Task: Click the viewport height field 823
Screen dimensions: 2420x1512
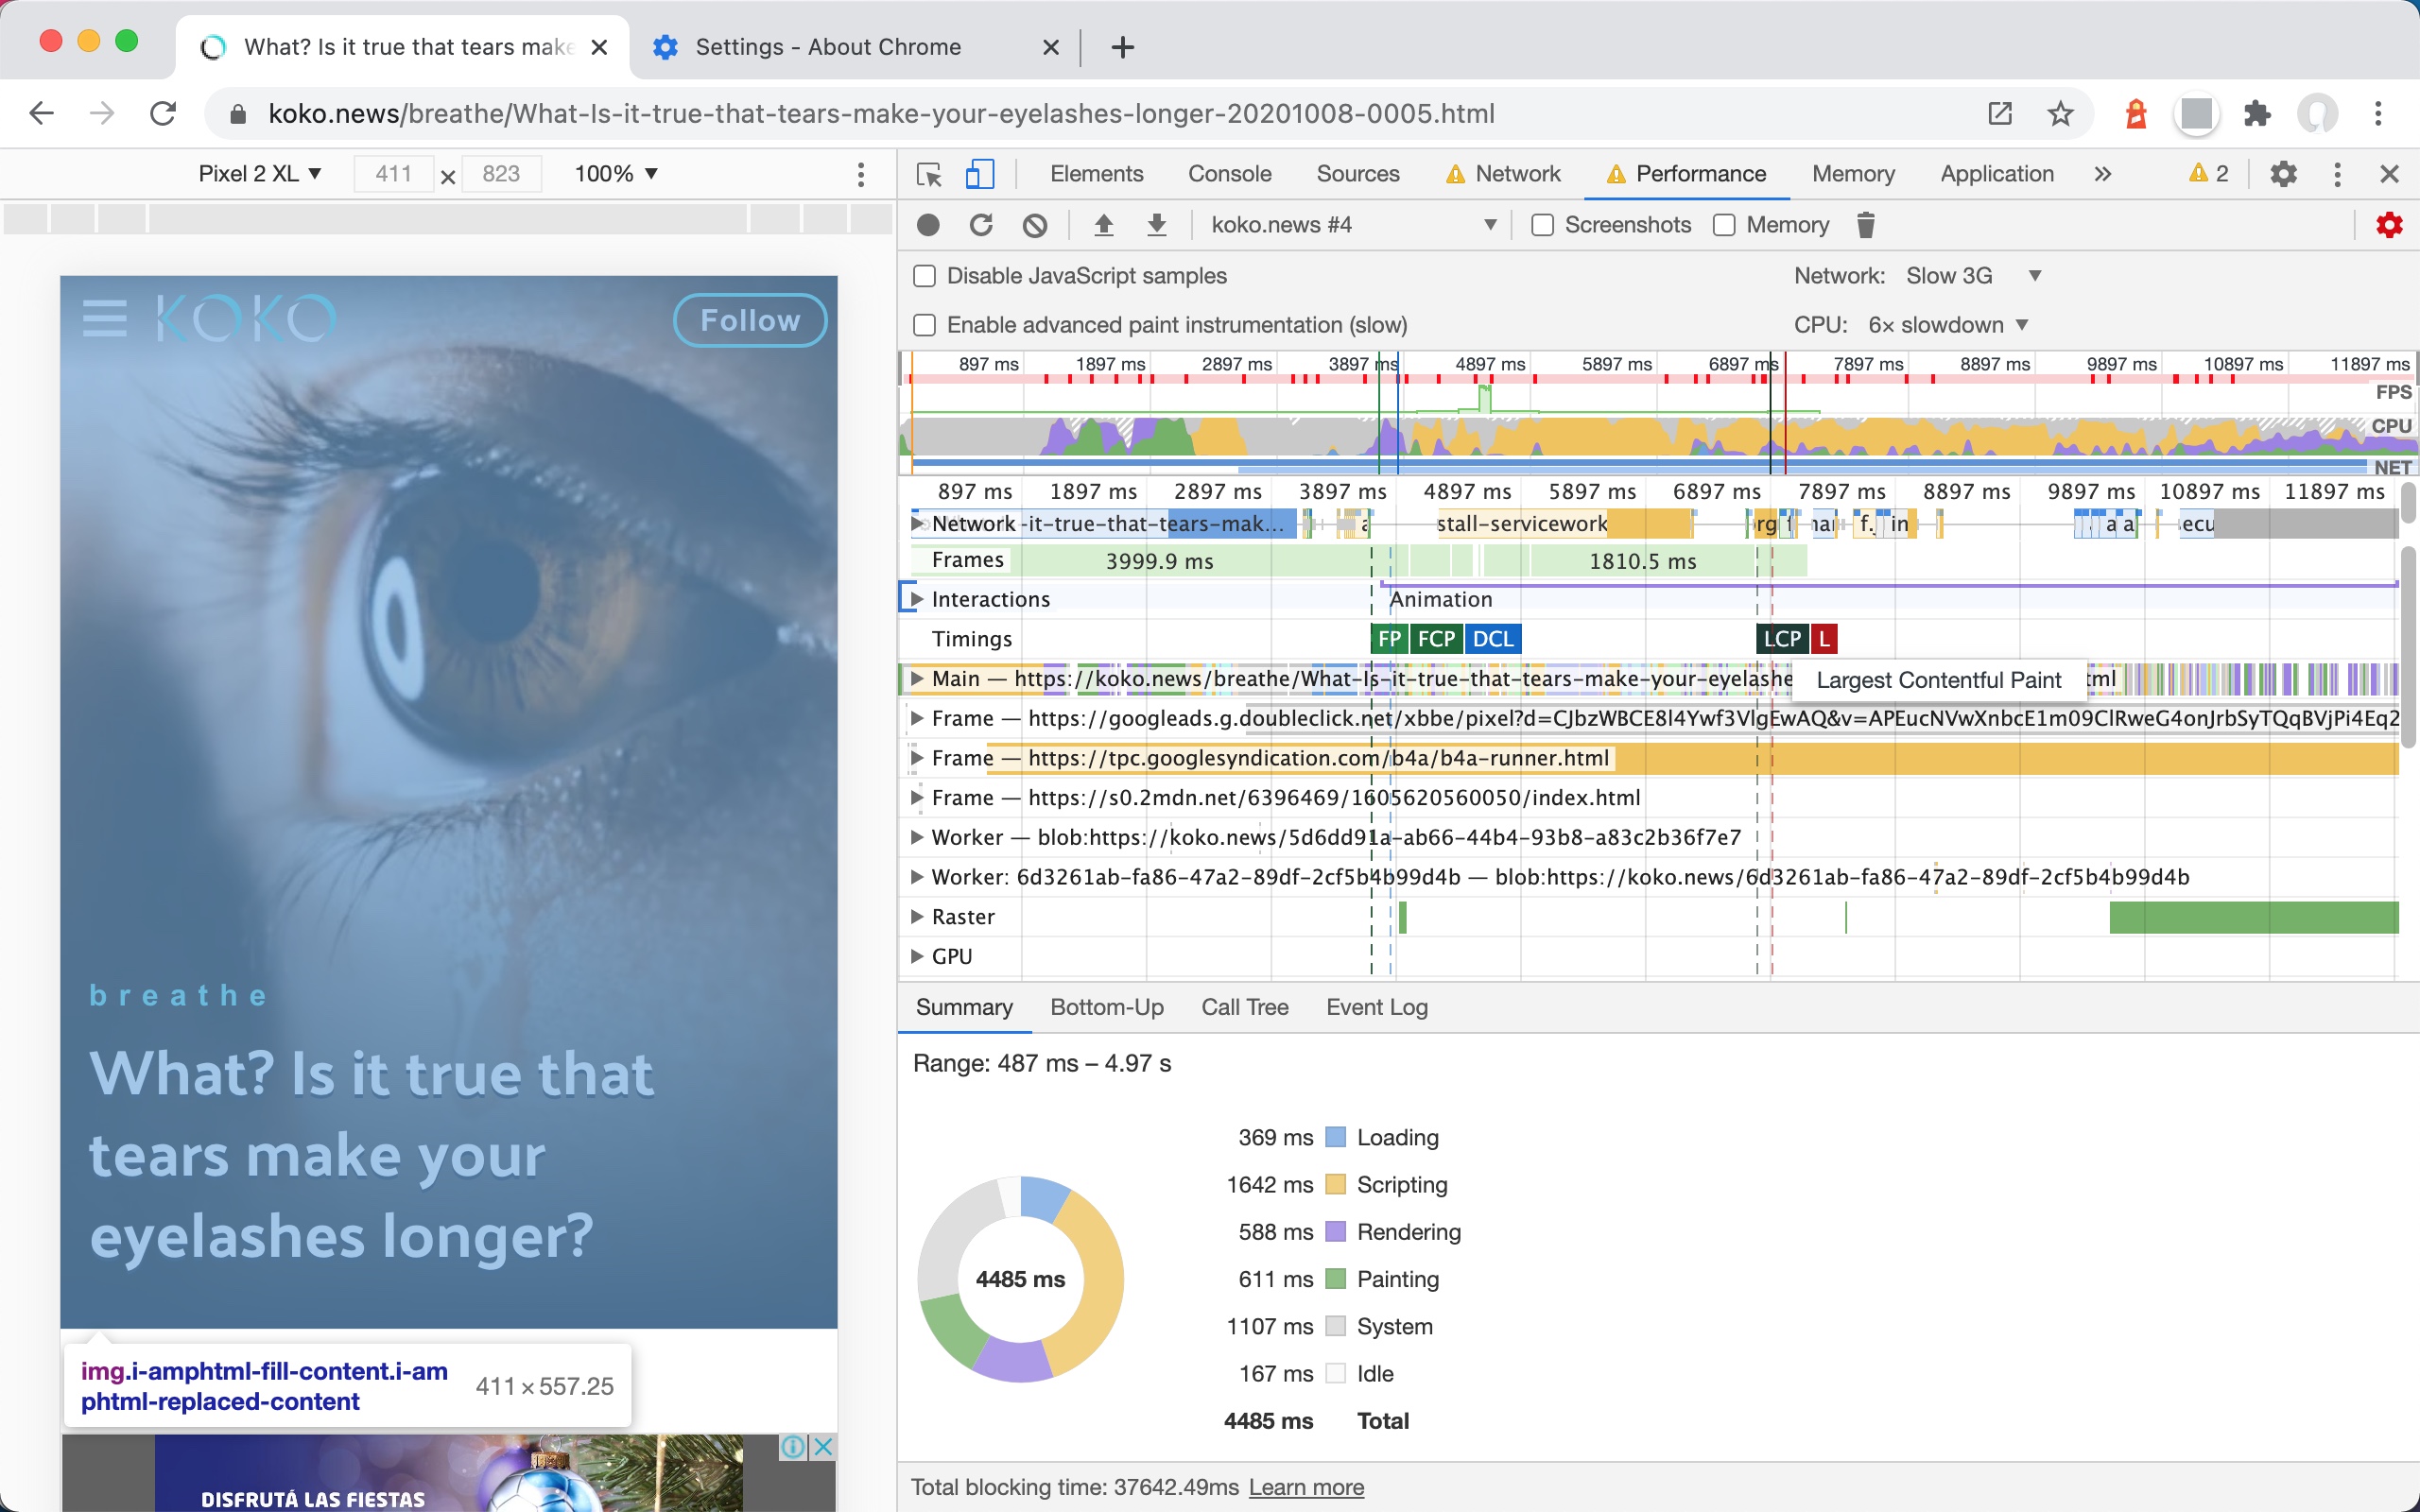Action: click(x=500, y=174)
